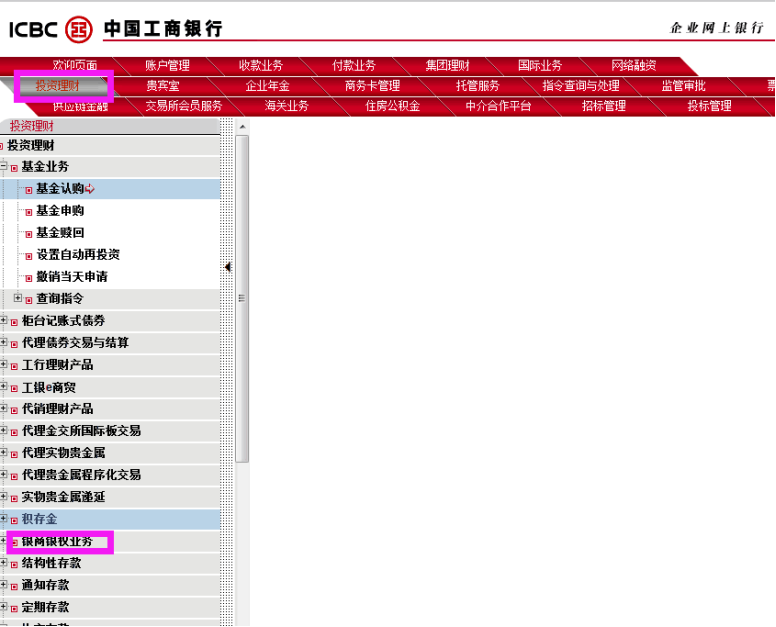Viewport: 776px width, 627px height.
Task: Expand the 代销理财产品 node
Action: tap(4, 409)
